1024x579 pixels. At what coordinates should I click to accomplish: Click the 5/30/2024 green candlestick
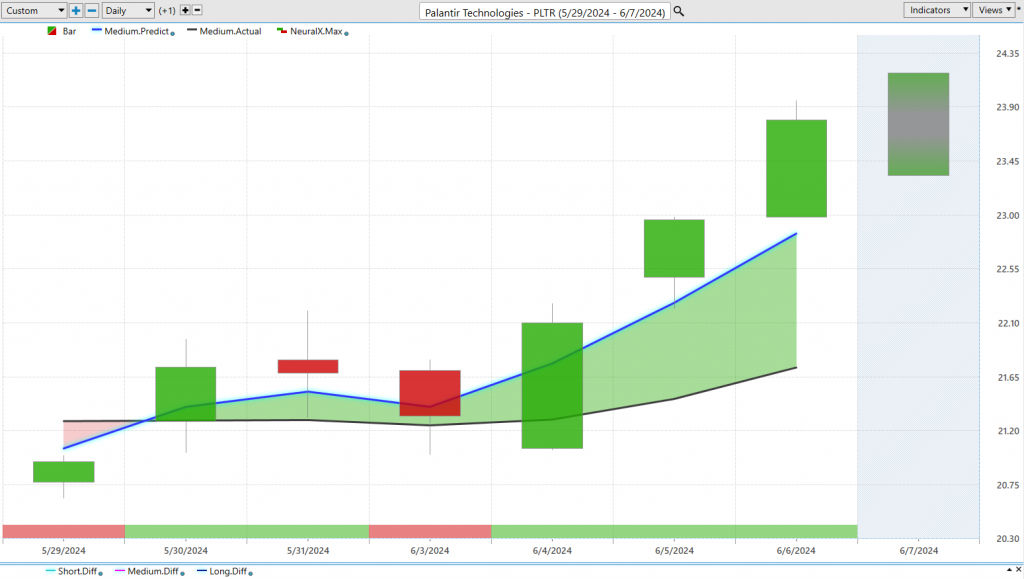185,394
